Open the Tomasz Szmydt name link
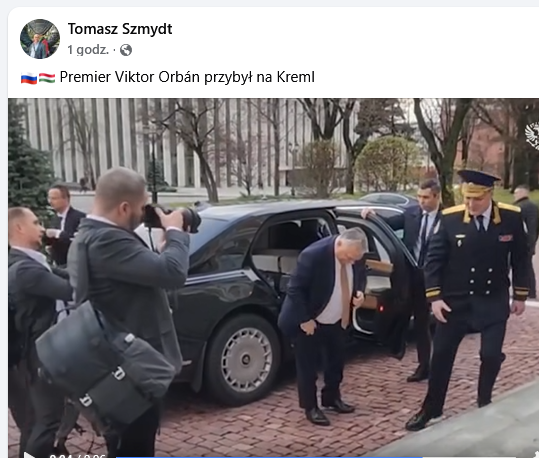This screenshot has height=458, width=539. click(120, 29)
